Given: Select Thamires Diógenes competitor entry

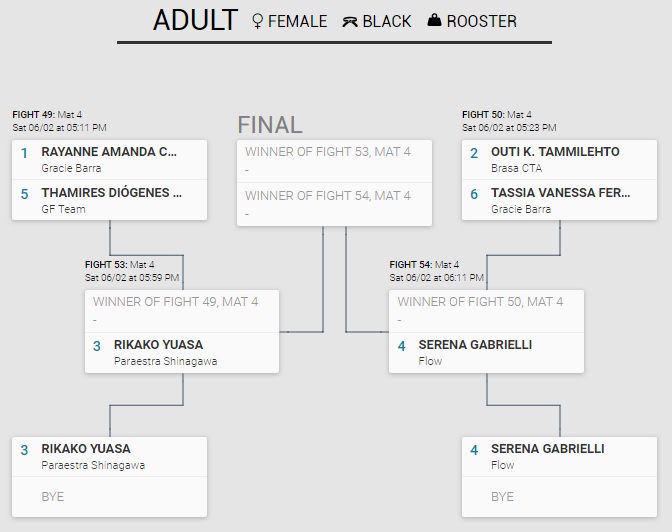Looking at the screenshot, I should coord(111,193).
